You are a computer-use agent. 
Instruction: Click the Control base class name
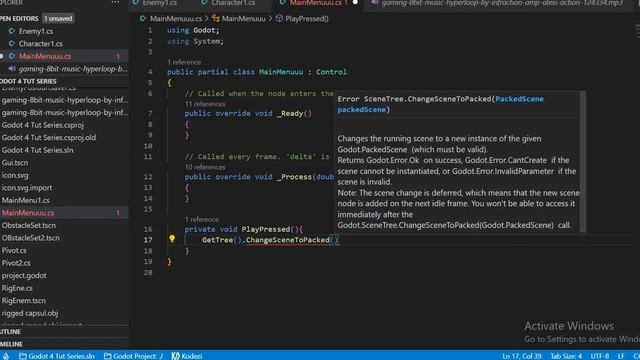point(331,72)
